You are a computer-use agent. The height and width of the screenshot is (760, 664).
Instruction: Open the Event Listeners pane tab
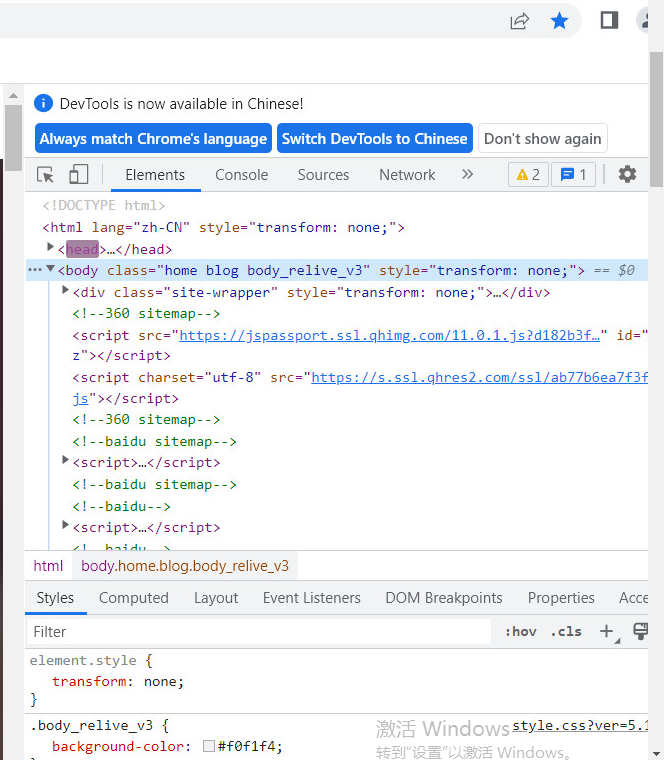point(312,598)
